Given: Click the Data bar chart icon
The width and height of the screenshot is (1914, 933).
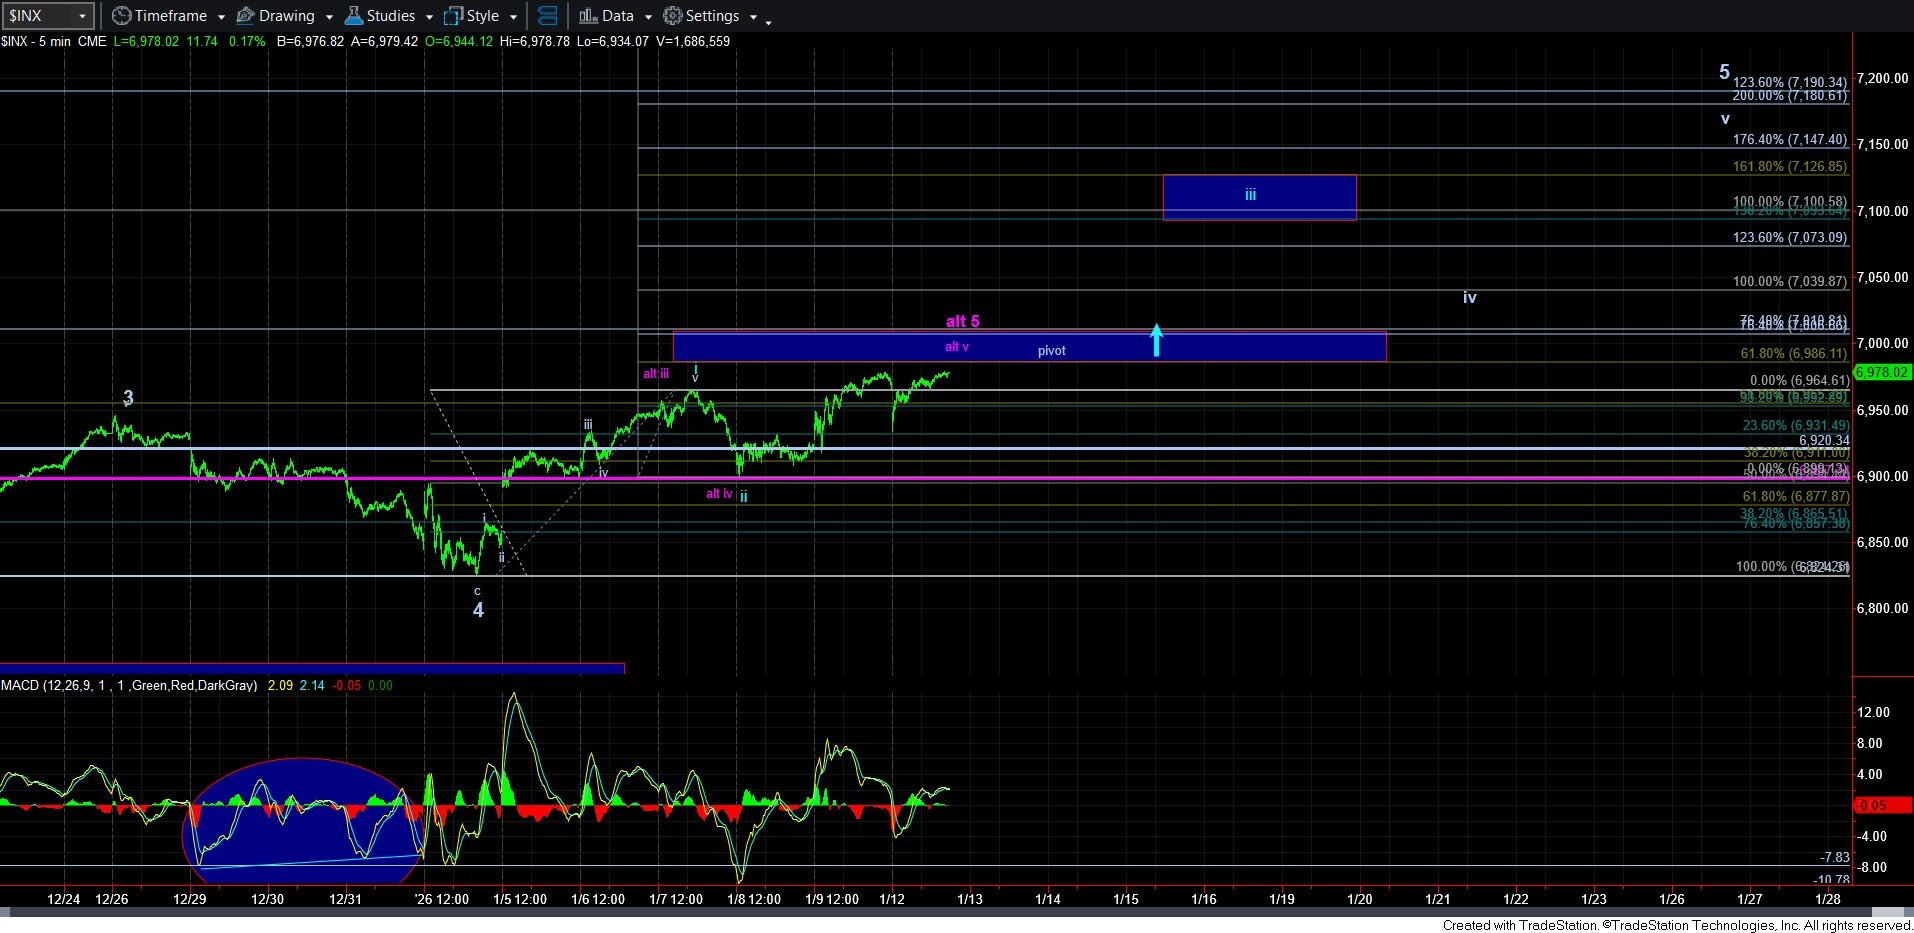Looking at the screenshot, I should (x=588, y=16).
